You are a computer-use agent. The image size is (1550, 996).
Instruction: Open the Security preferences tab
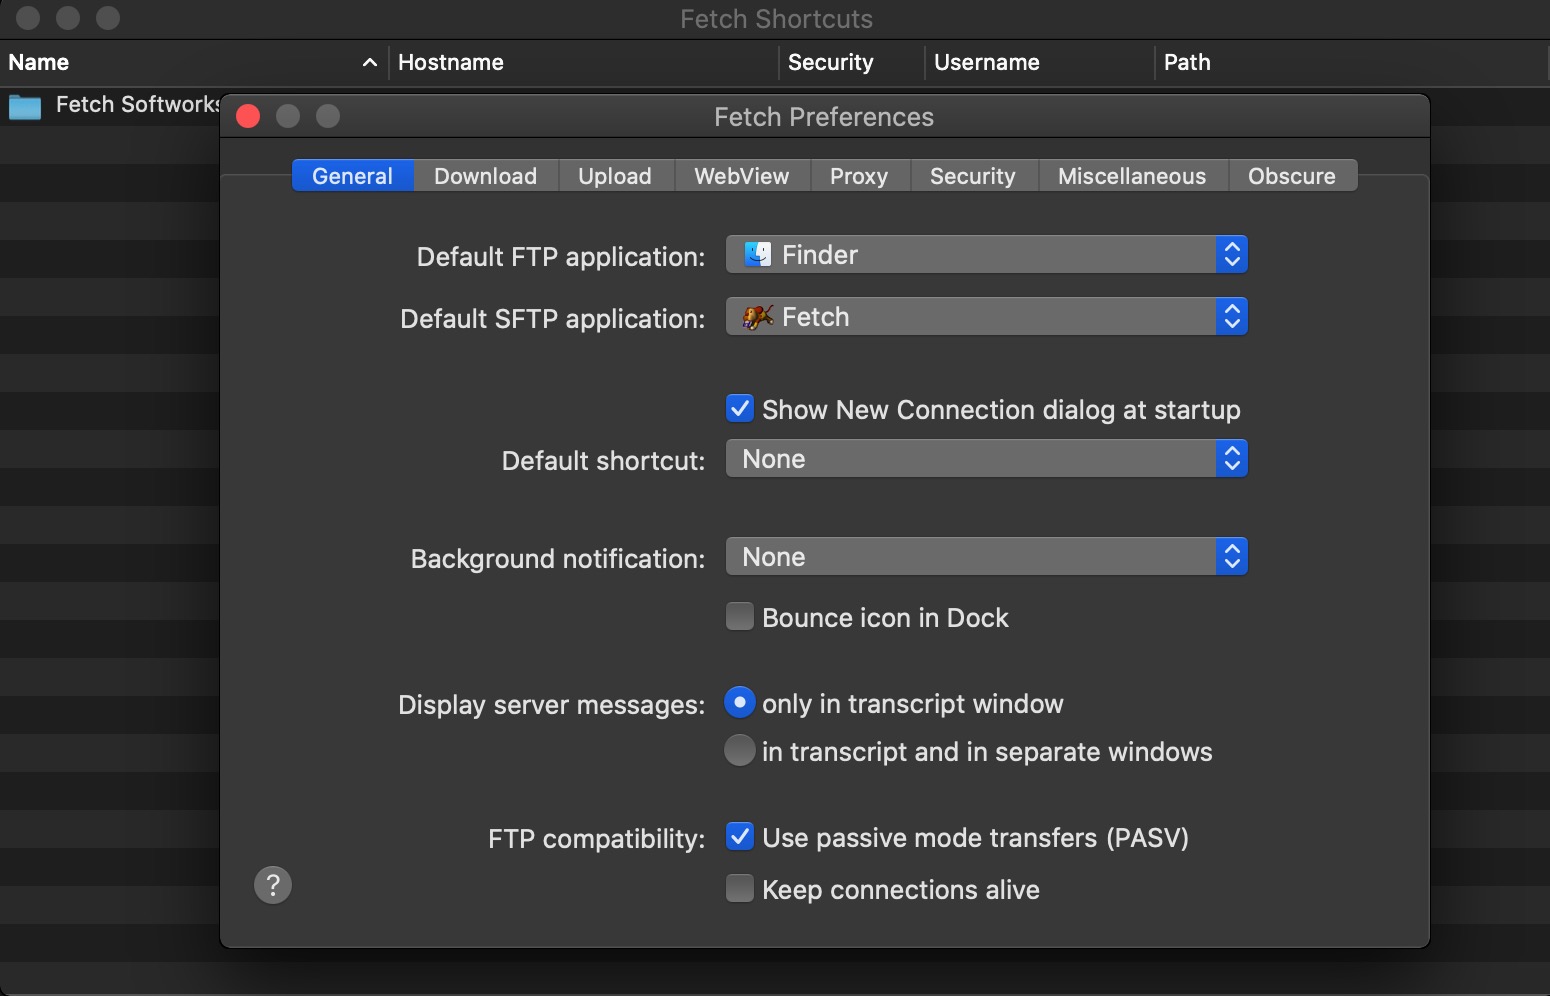click(x=972, y=176)
